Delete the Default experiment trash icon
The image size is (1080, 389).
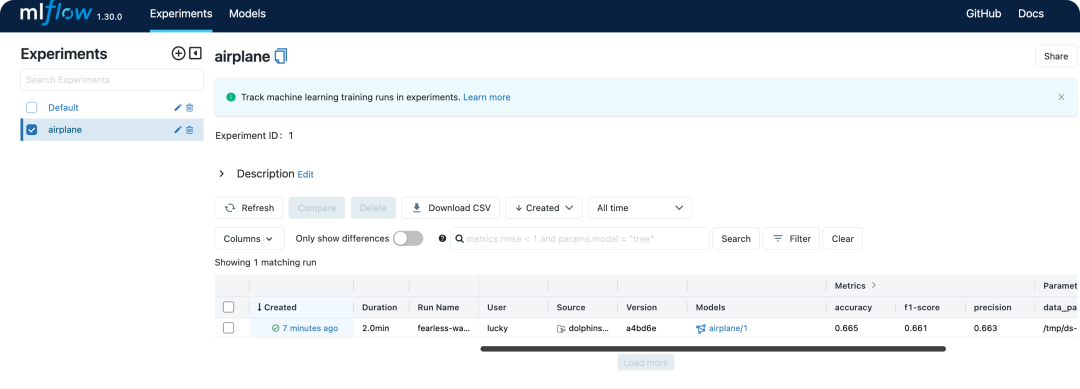coord(190,108)
